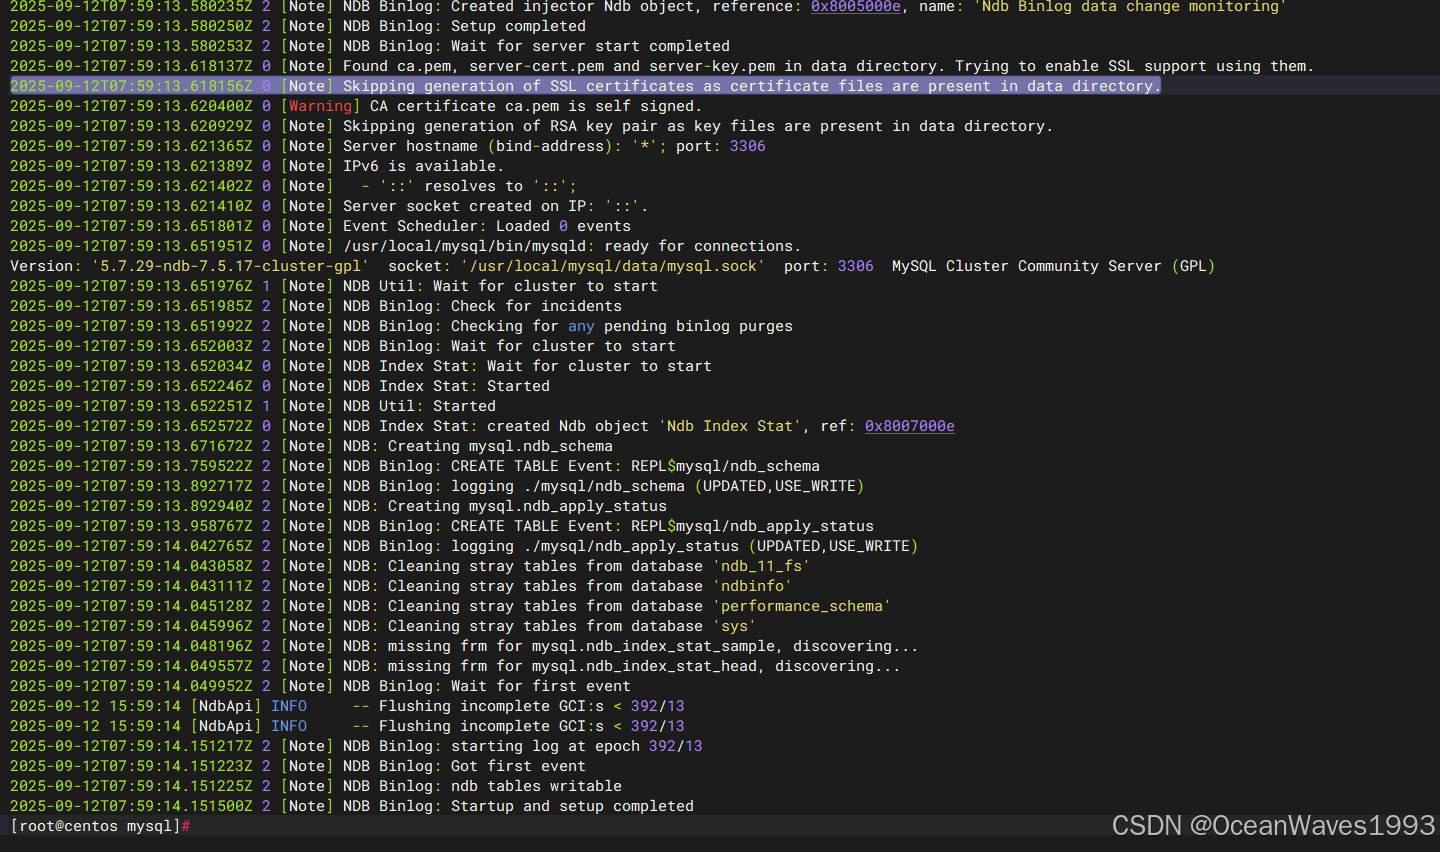The image size is (1440, 852).
Task: Click 'logging ./mysql/ndb_apply_status' line
Action: (x=464, y=546)
